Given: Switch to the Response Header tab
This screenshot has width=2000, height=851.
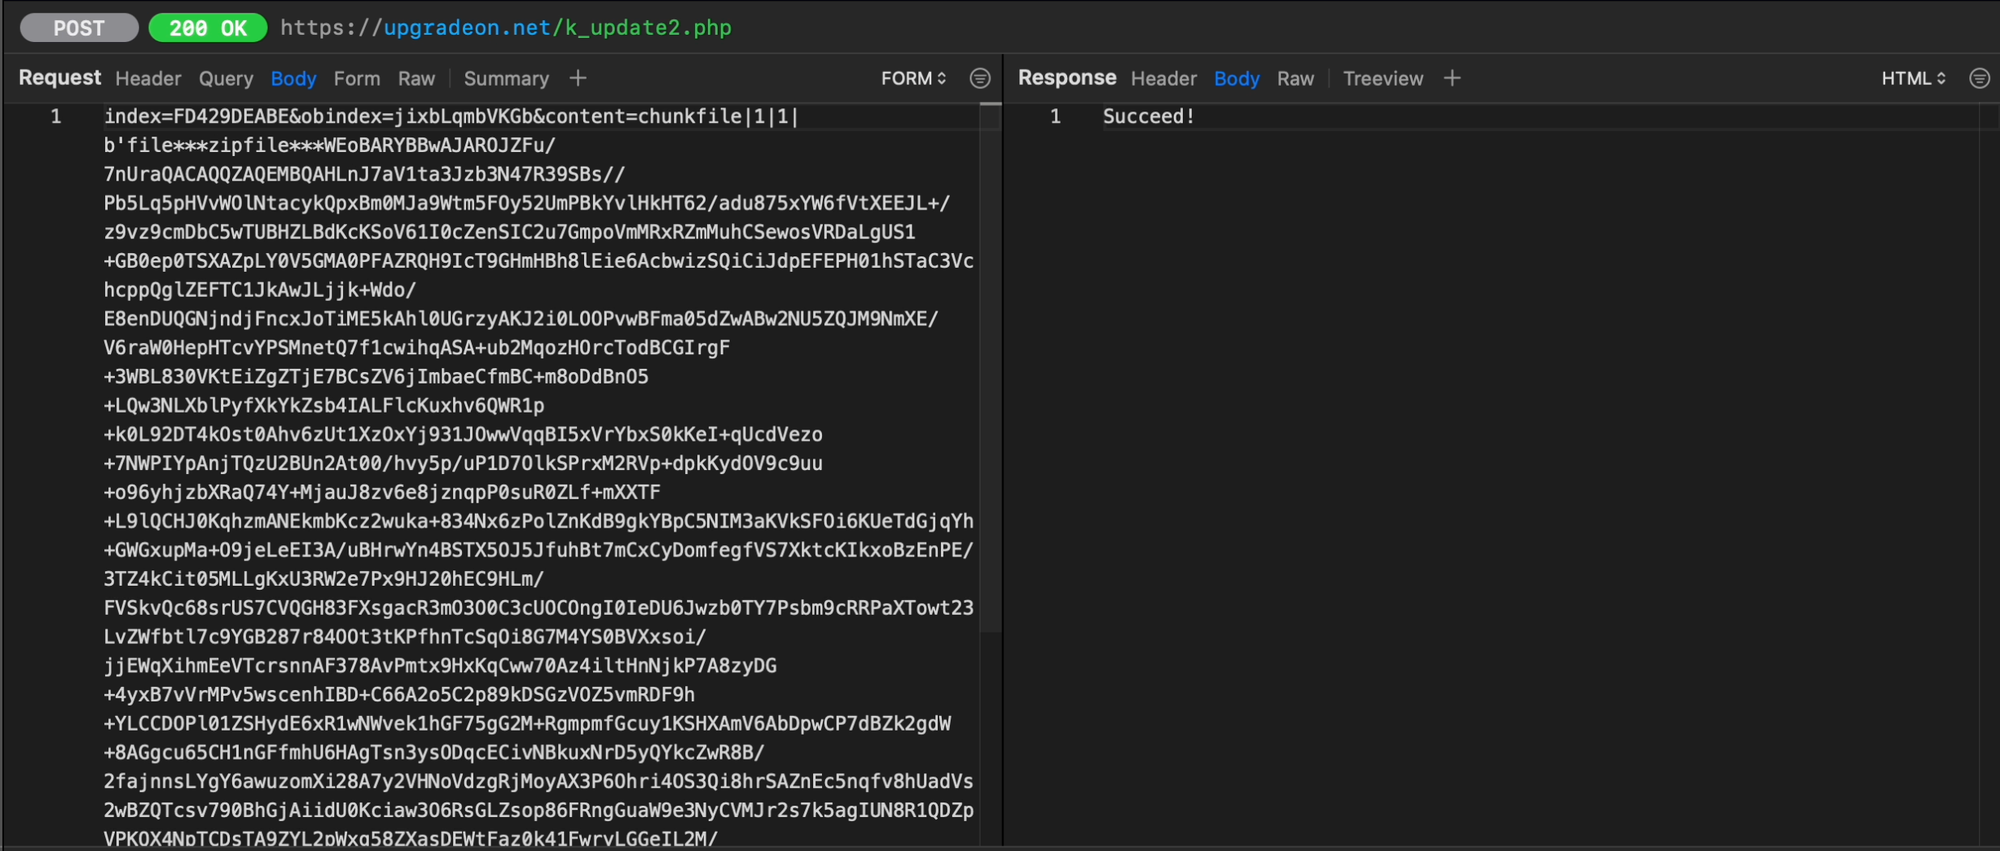Looking at the screenshot, I should [1163, 78].
